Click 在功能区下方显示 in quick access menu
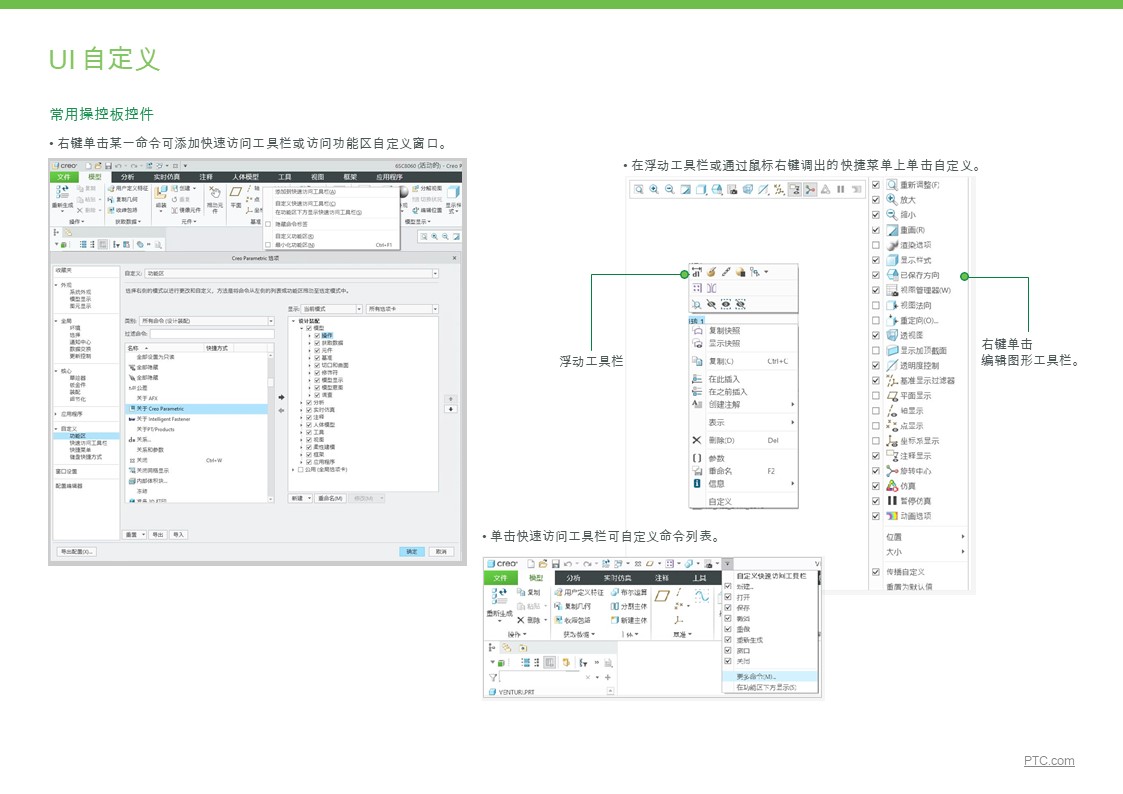This screenshot has width=1123, height=794. click(769, 687)
